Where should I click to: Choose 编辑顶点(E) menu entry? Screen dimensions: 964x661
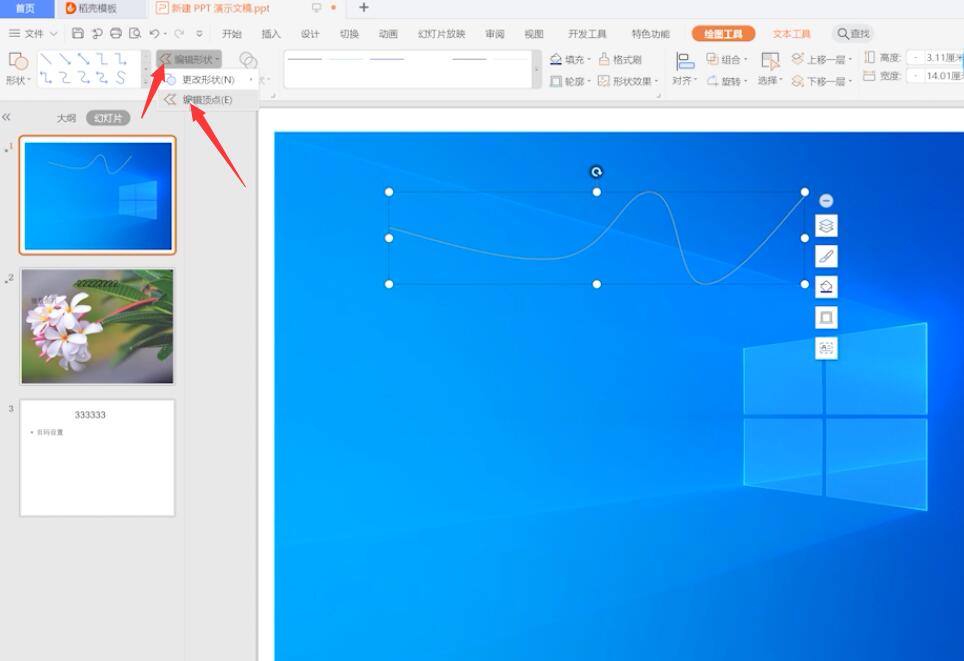click(x=207, y=100)
